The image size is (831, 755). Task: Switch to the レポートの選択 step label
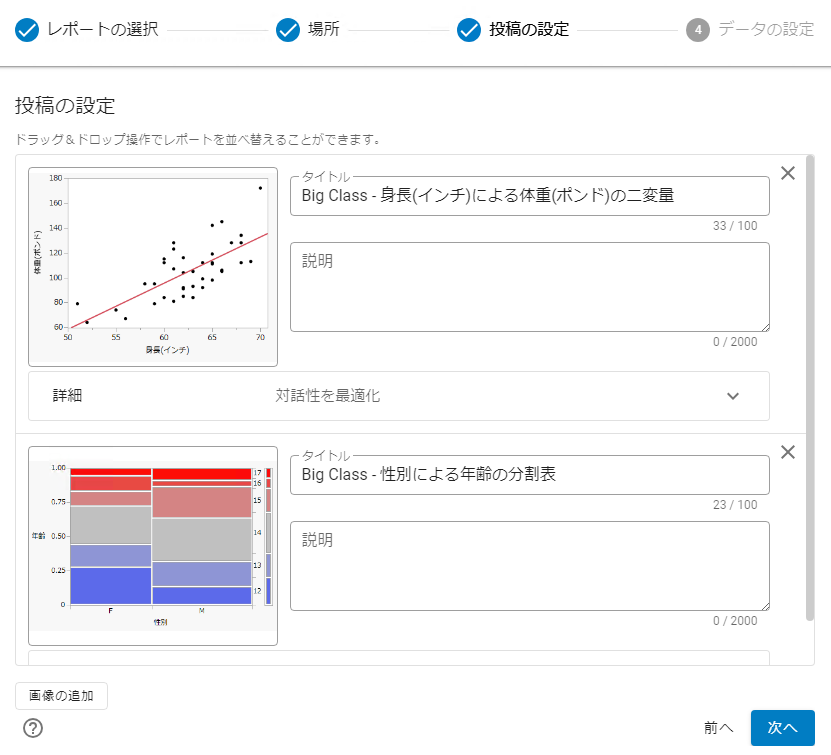coord(102,30)
